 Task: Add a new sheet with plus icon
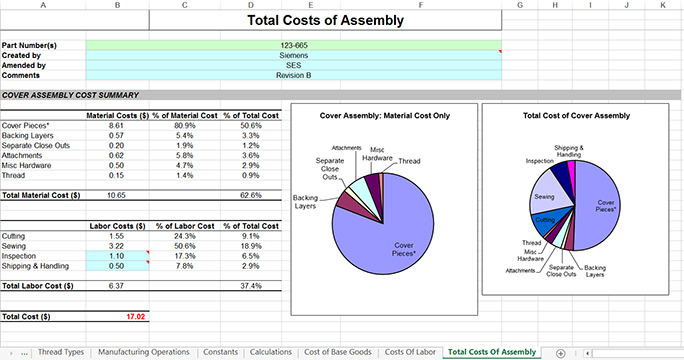pyautogui.click(x=561, y=353)
